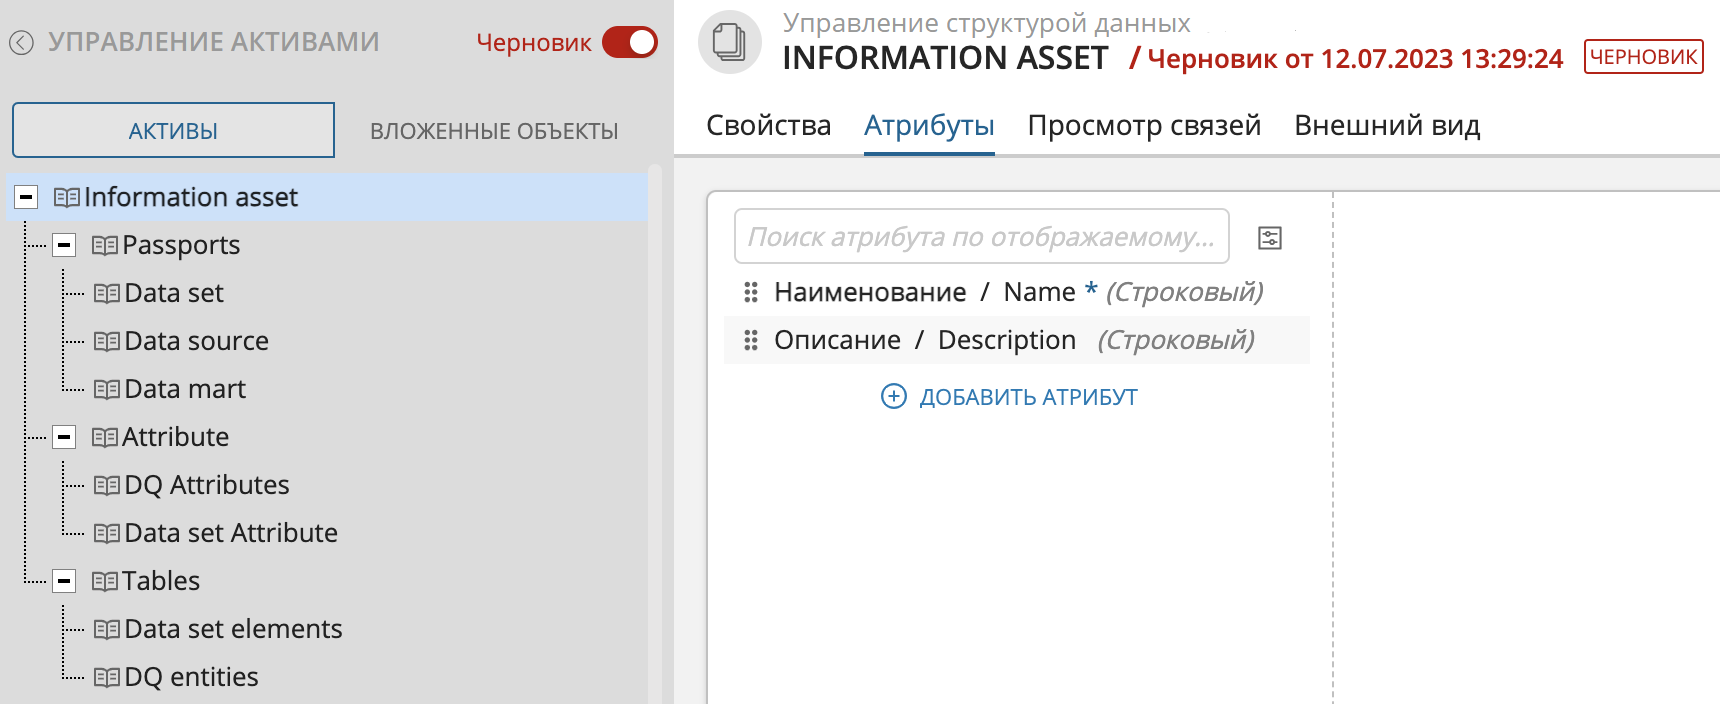1720x704 pixels.
Task: Toggle the Черновик draft switch
Action: coord(630,42)
